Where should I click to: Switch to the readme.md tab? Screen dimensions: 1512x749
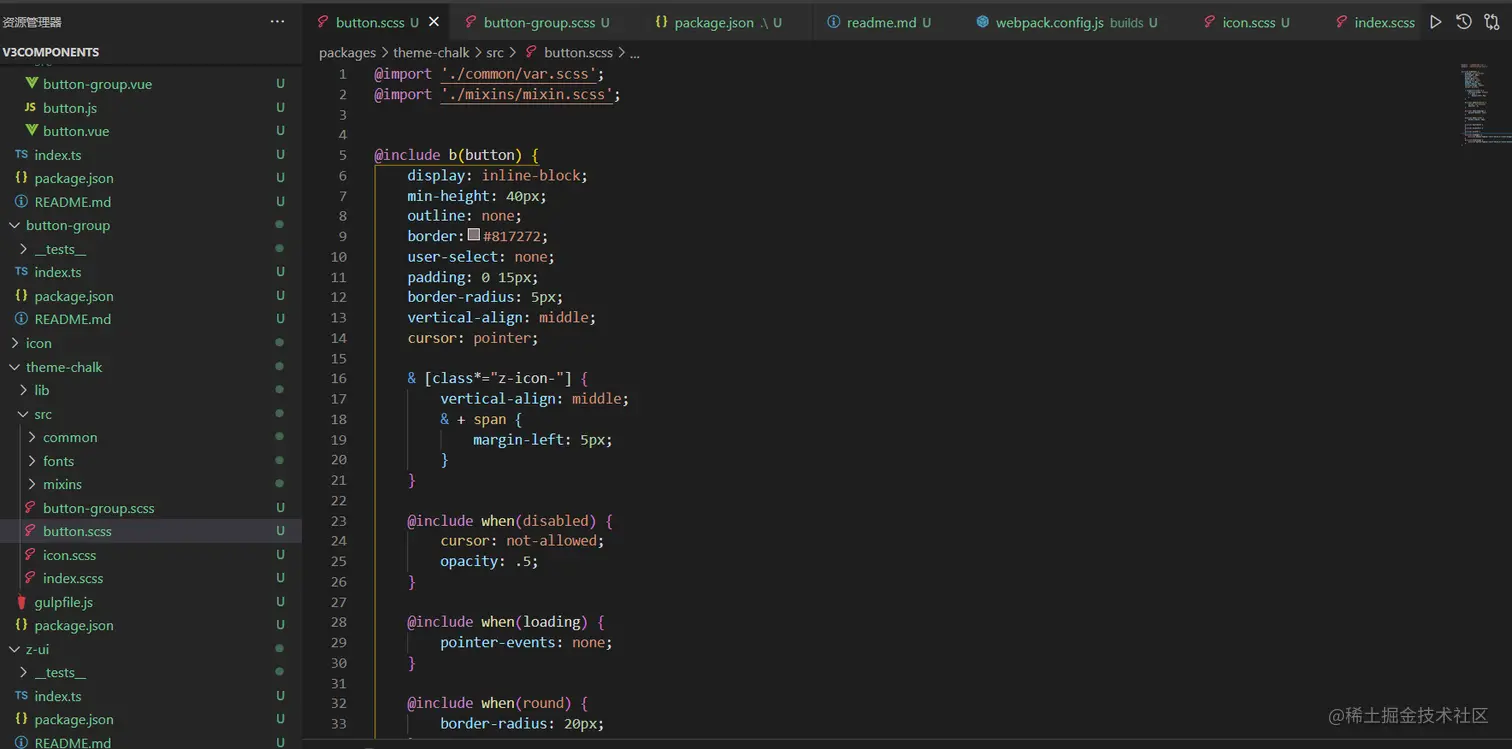pos(880,22)
